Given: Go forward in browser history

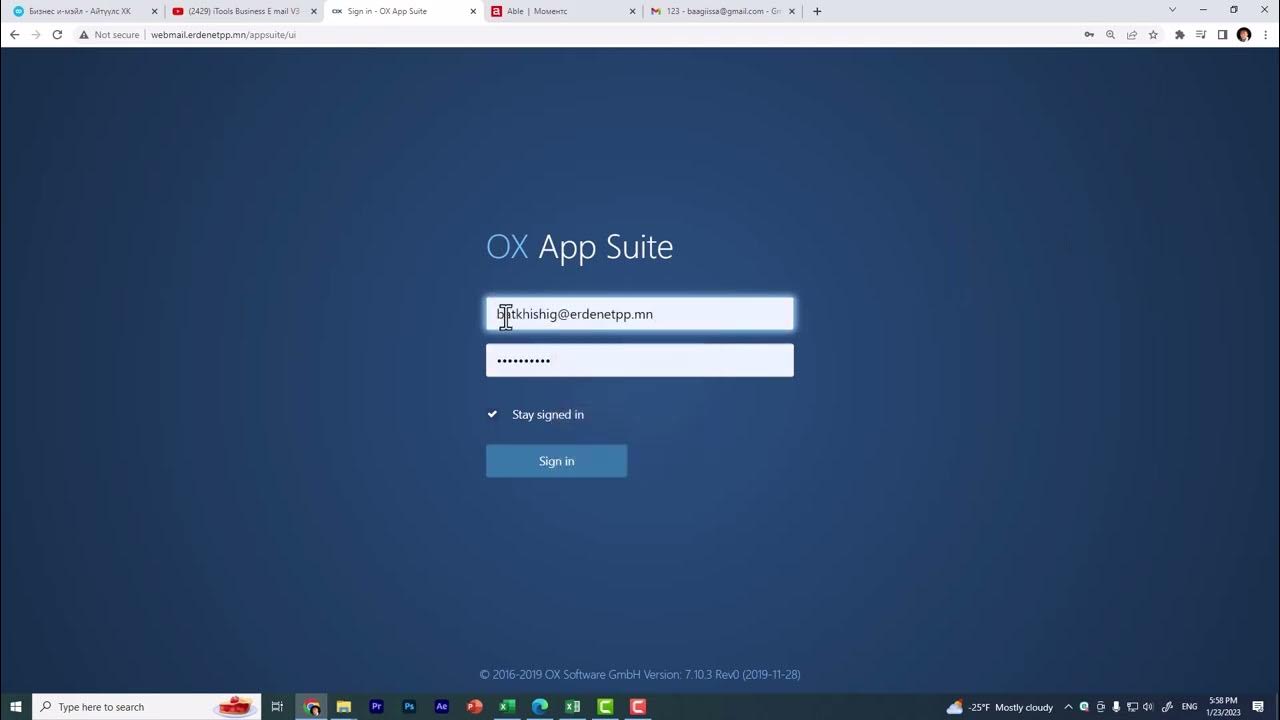Looking at the screenshot, I should [x=36, y=34].
